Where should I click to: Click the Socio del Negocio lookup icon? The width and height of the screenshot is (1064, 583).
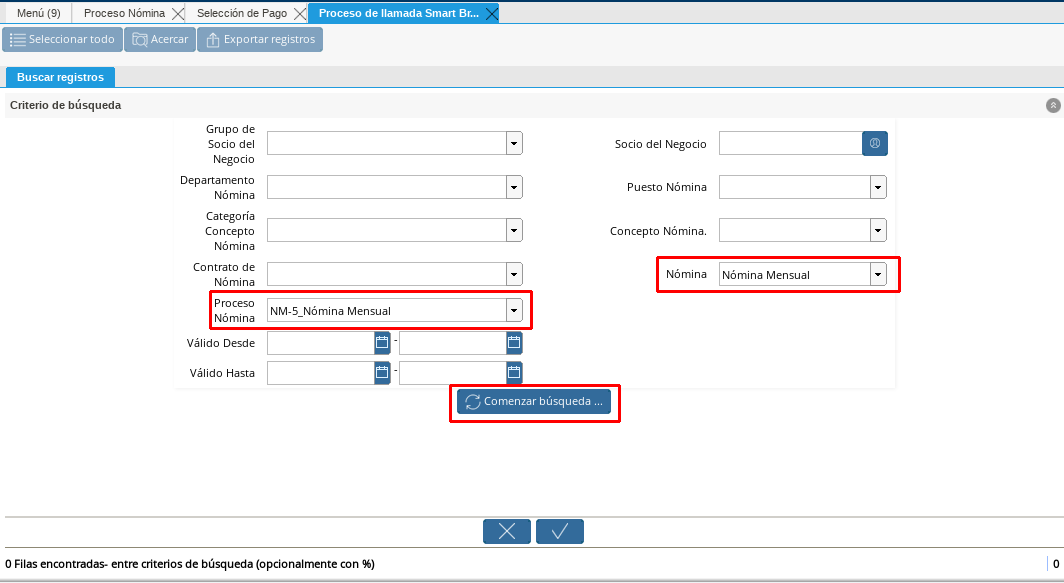875,143
